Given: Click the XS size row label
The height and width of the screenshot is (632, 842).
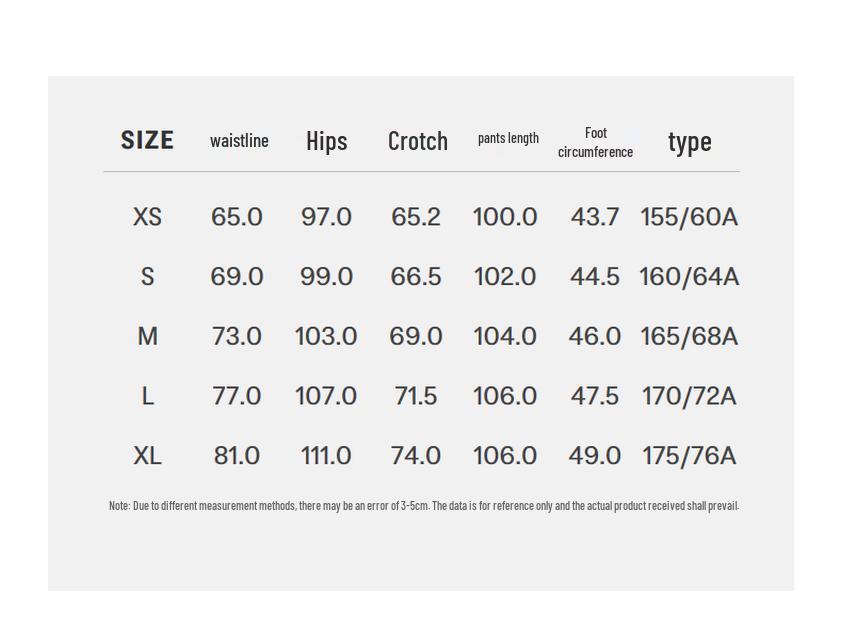Looking at the screenshot, I should [147, 217].
